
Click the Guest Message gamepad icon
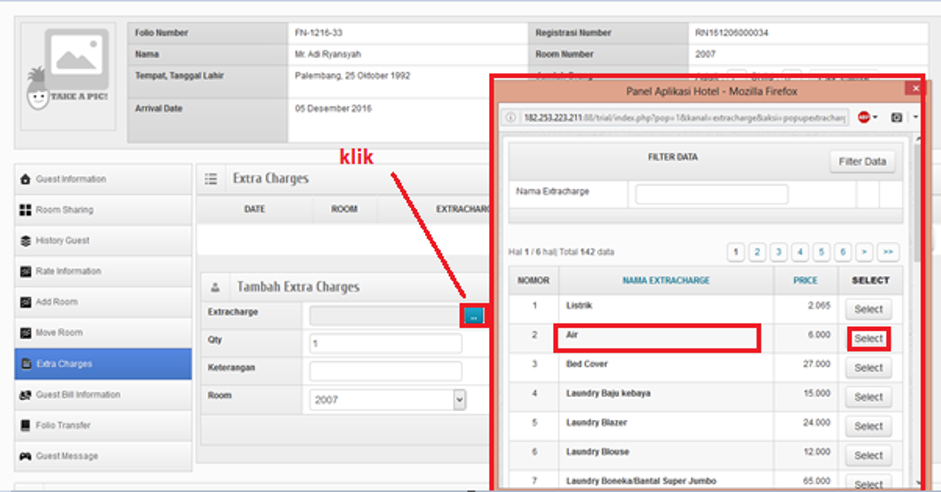tap(26, 456)
